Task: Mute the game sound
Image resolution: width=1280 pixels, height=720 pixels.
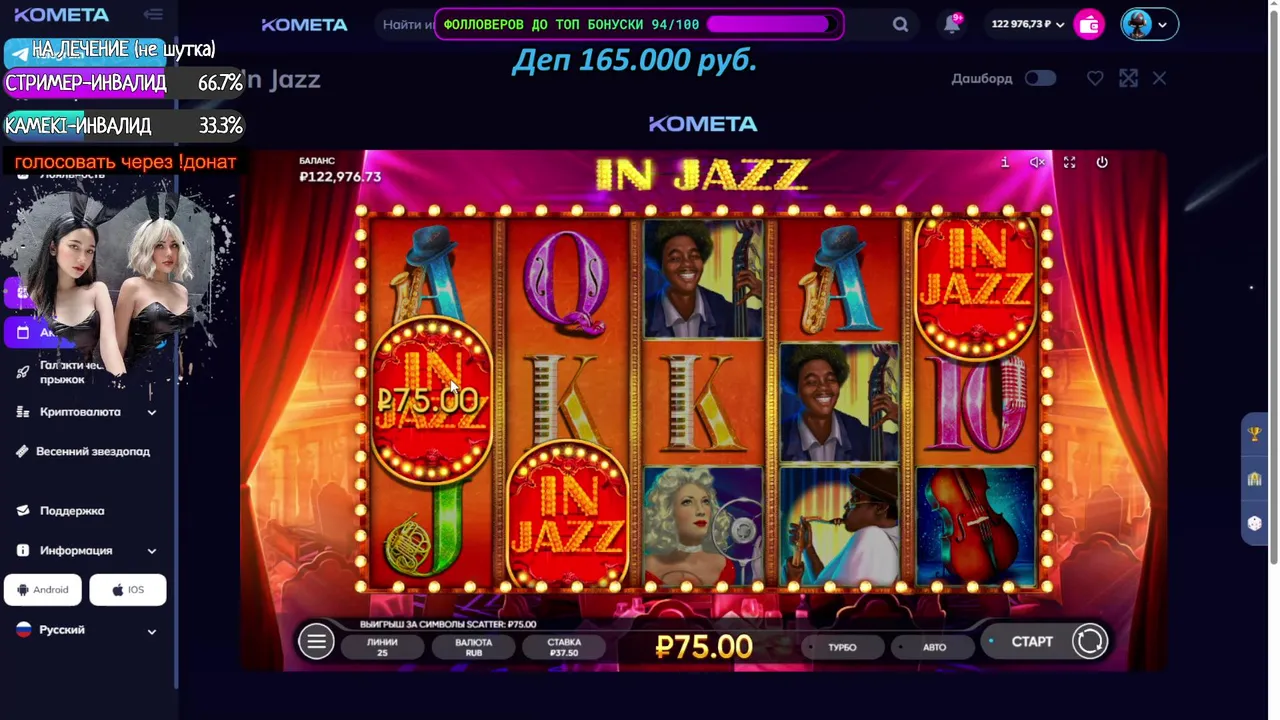Action: click(1038, 162)
